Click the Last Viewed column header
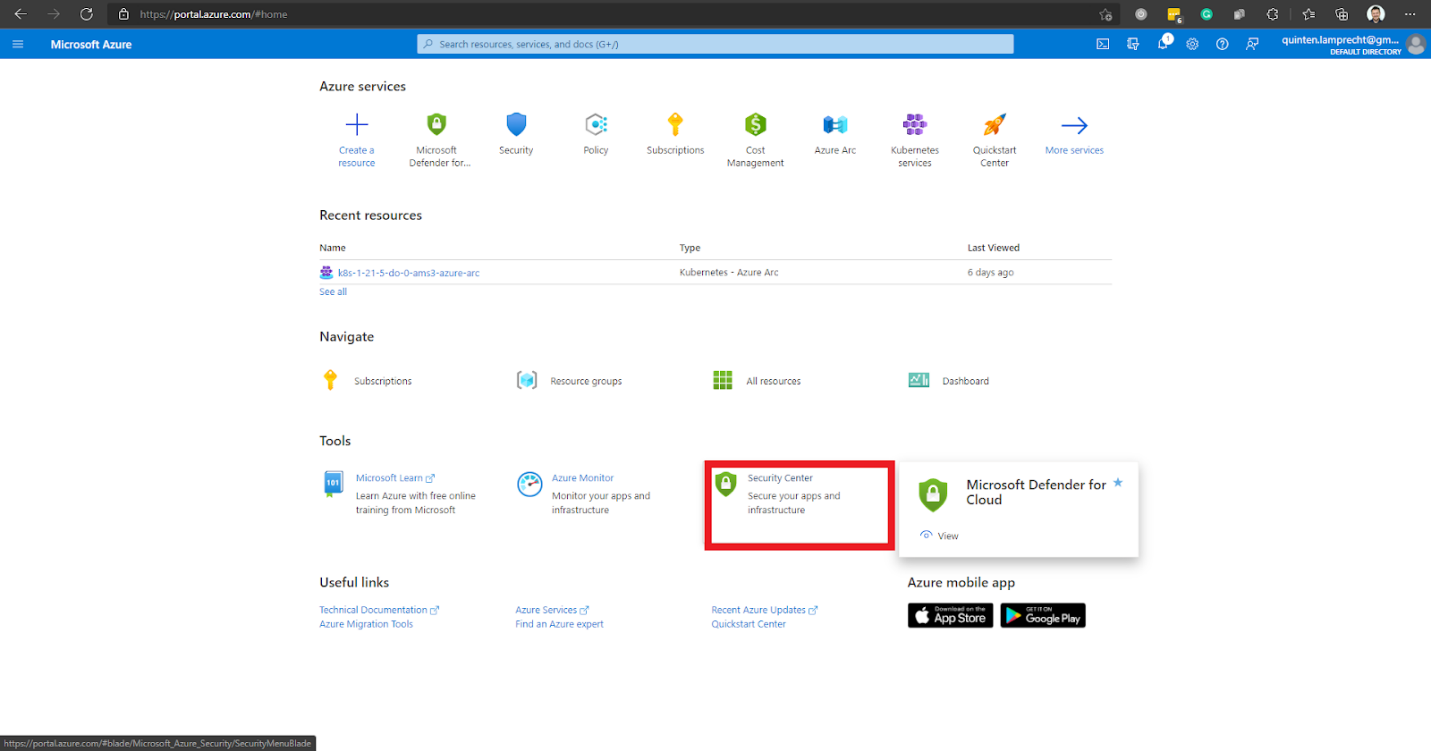 tap(993, 248)
